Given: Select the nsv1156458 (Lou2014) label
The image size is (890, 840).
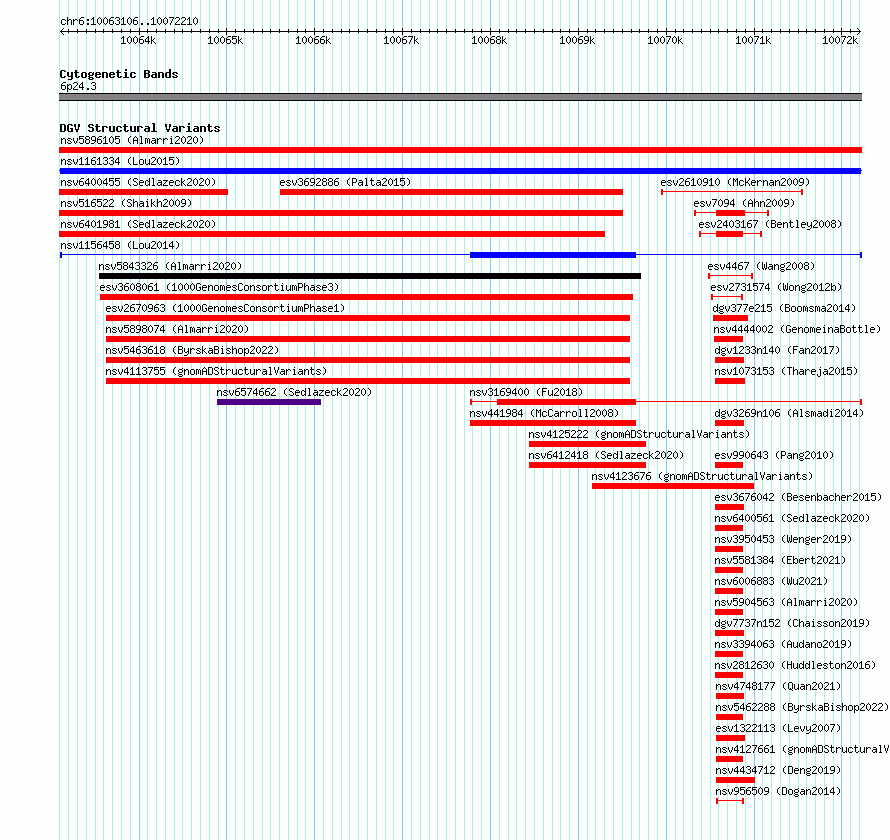Looking at the screenshot, I should [120, 245].
